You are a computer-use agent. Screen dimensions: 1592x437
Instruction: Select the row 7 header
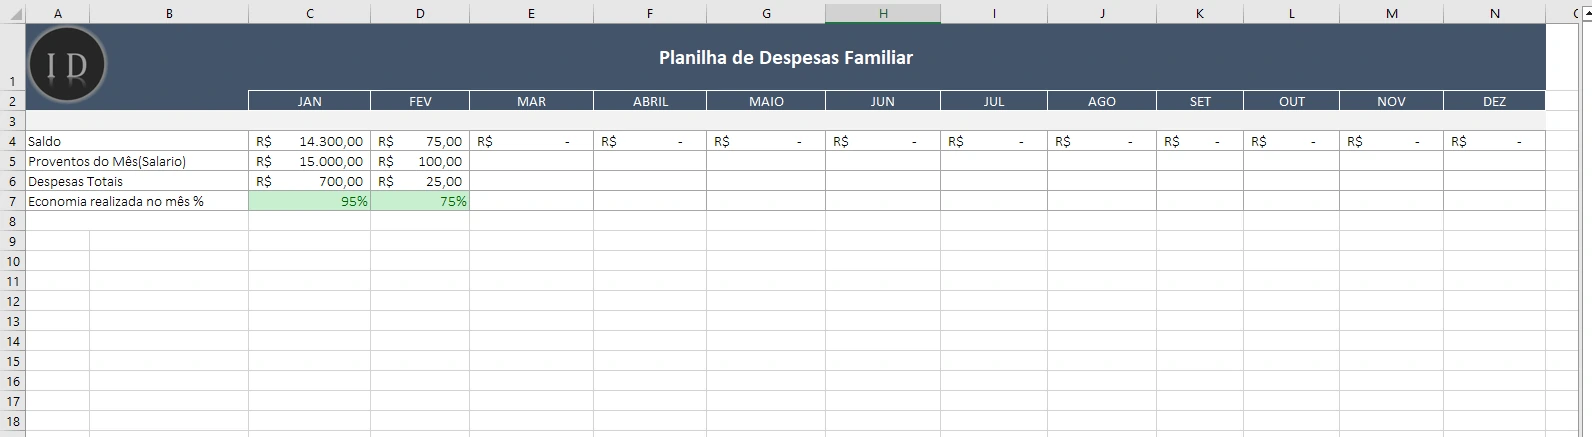(x=13, y=201)
